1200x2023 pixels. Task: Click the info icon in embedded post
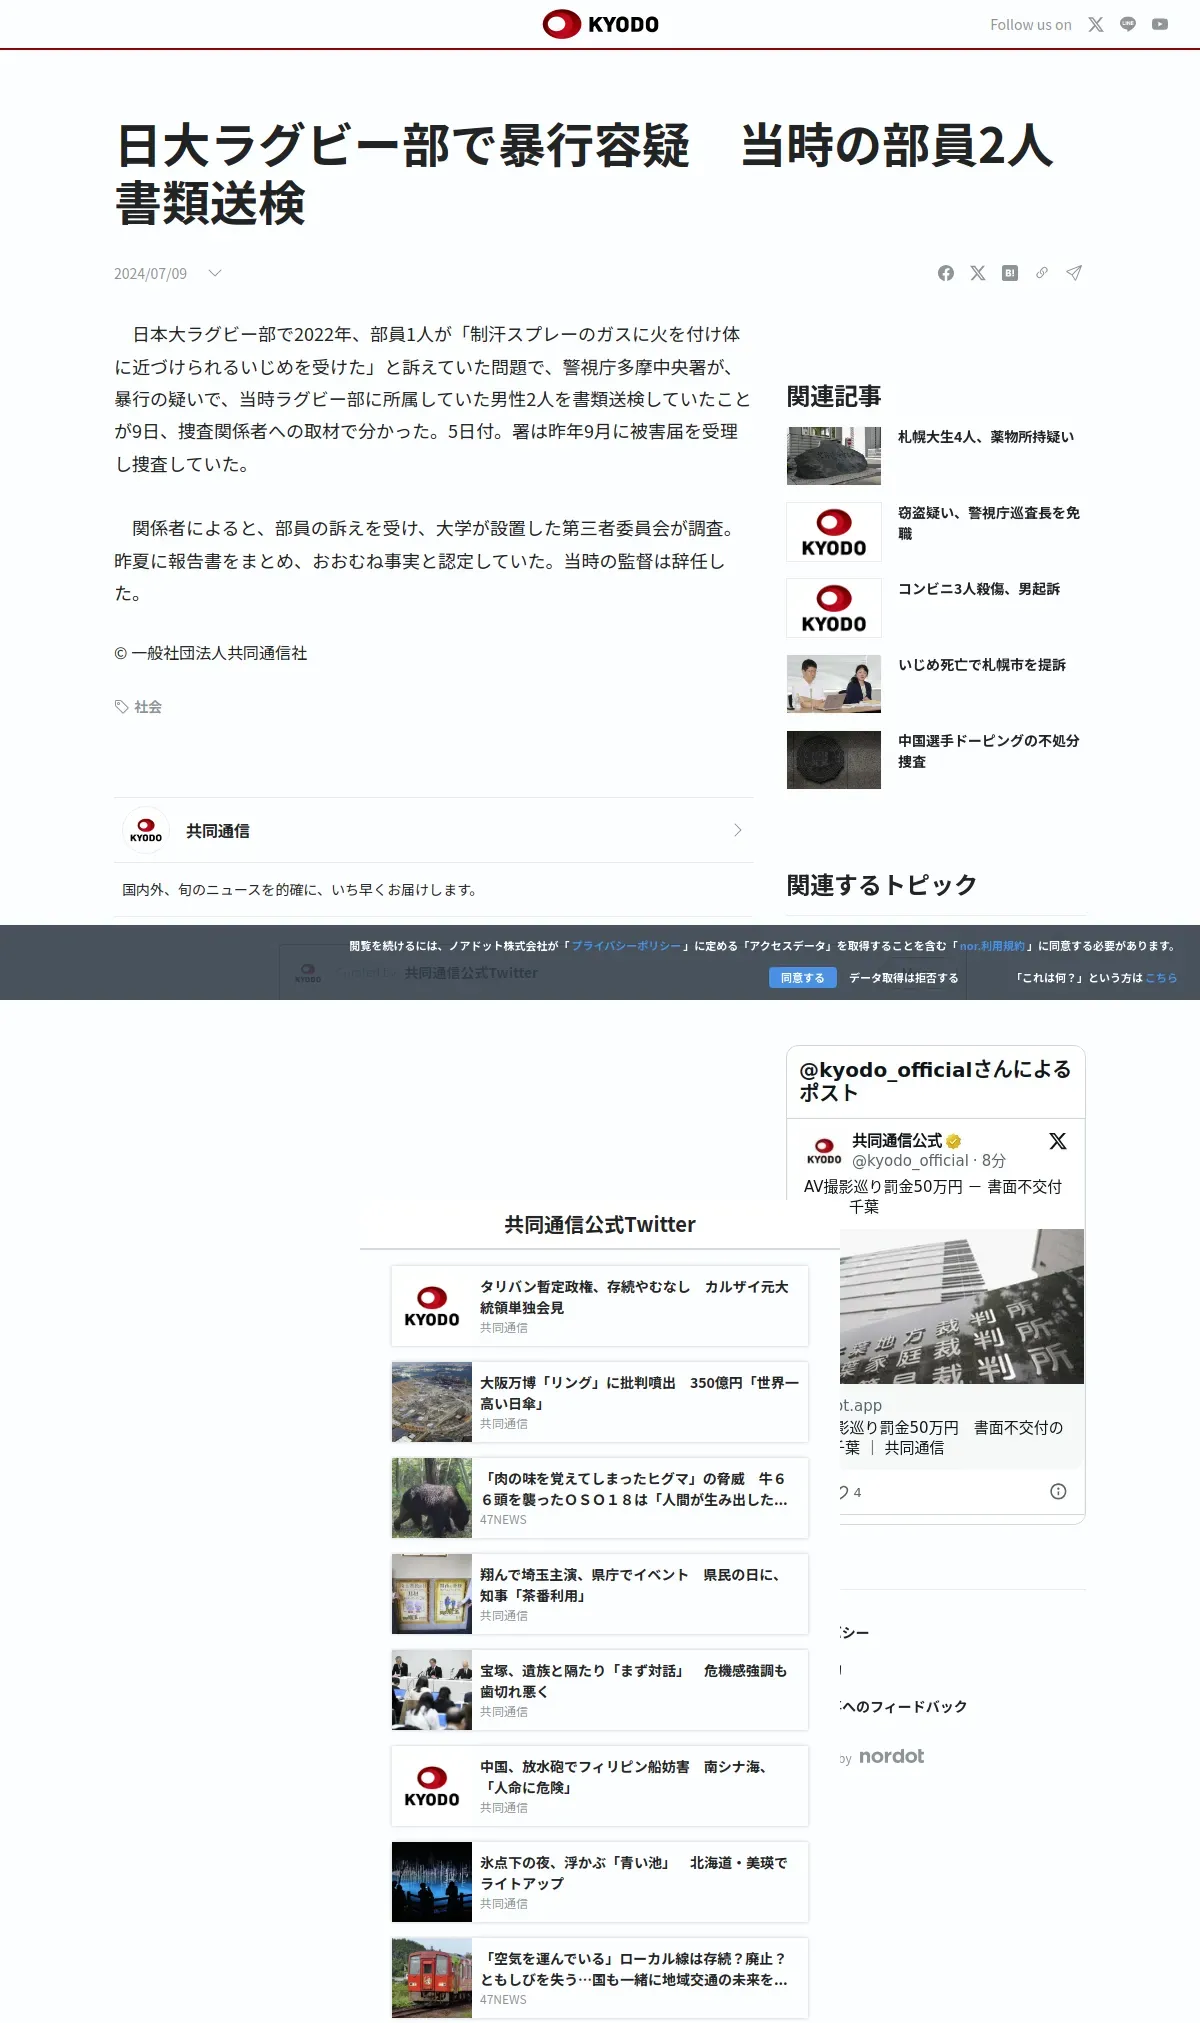click(x=1058, y=1492)
